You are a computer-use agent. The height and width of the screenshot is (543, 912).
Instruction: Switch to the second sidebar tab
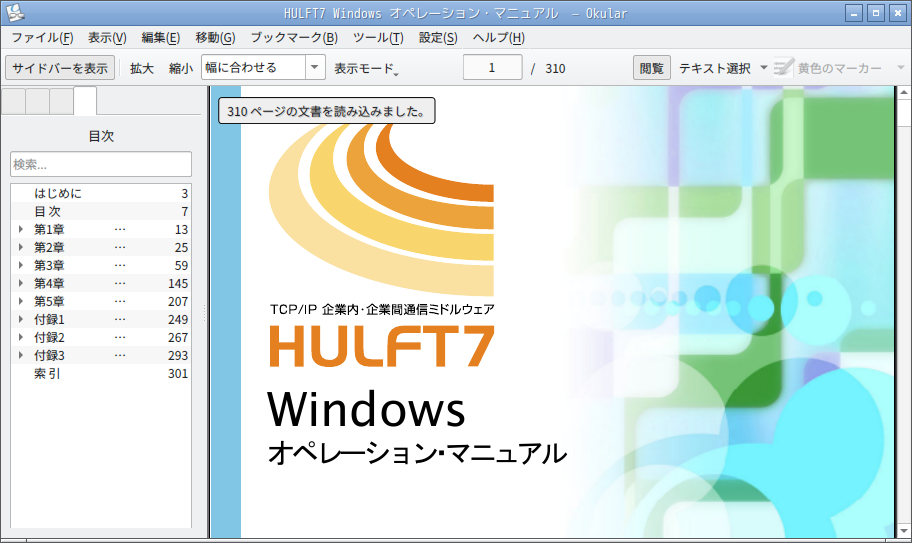[37, 102]
